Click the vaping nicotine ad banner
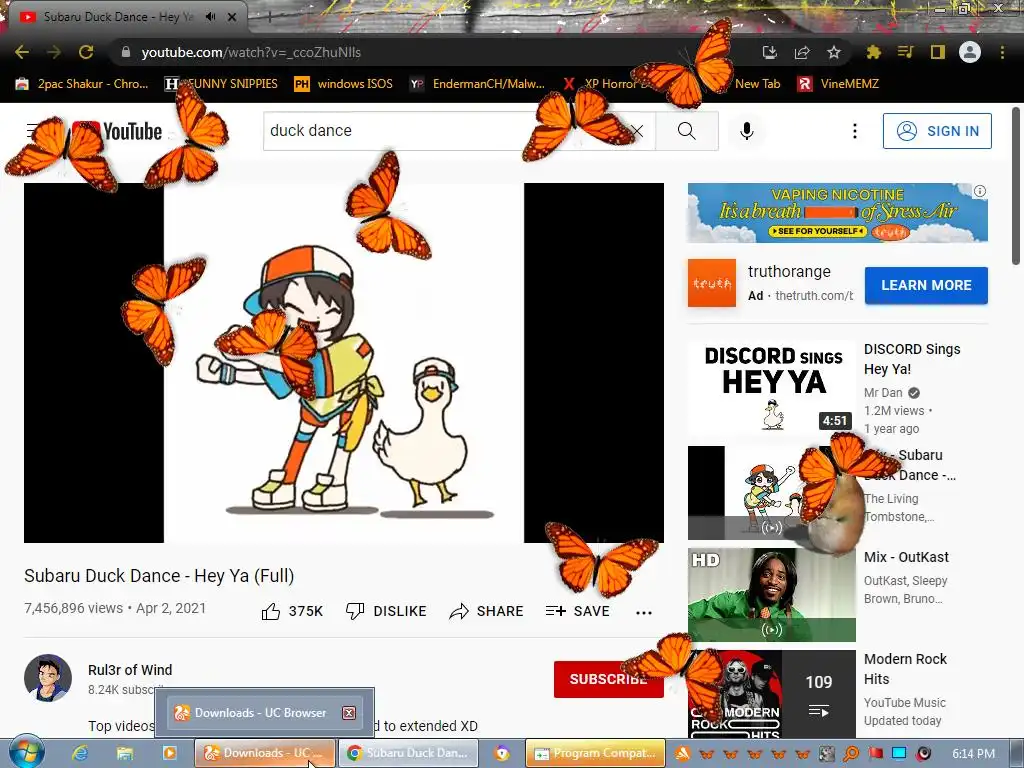The image size is (1024, 768). (x=837, y=213)
